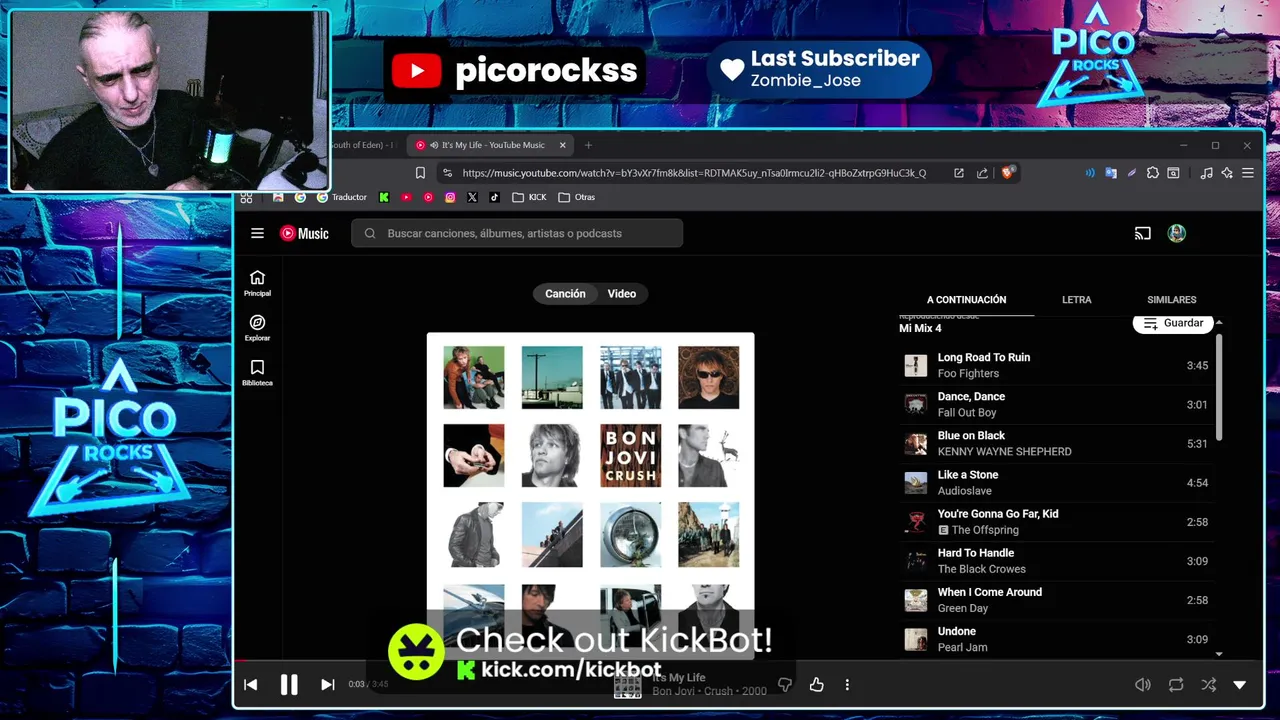The width and height of the screenshot is (1280, 720).
Task: Like the song It's My Life
Action: coord(817,685)
